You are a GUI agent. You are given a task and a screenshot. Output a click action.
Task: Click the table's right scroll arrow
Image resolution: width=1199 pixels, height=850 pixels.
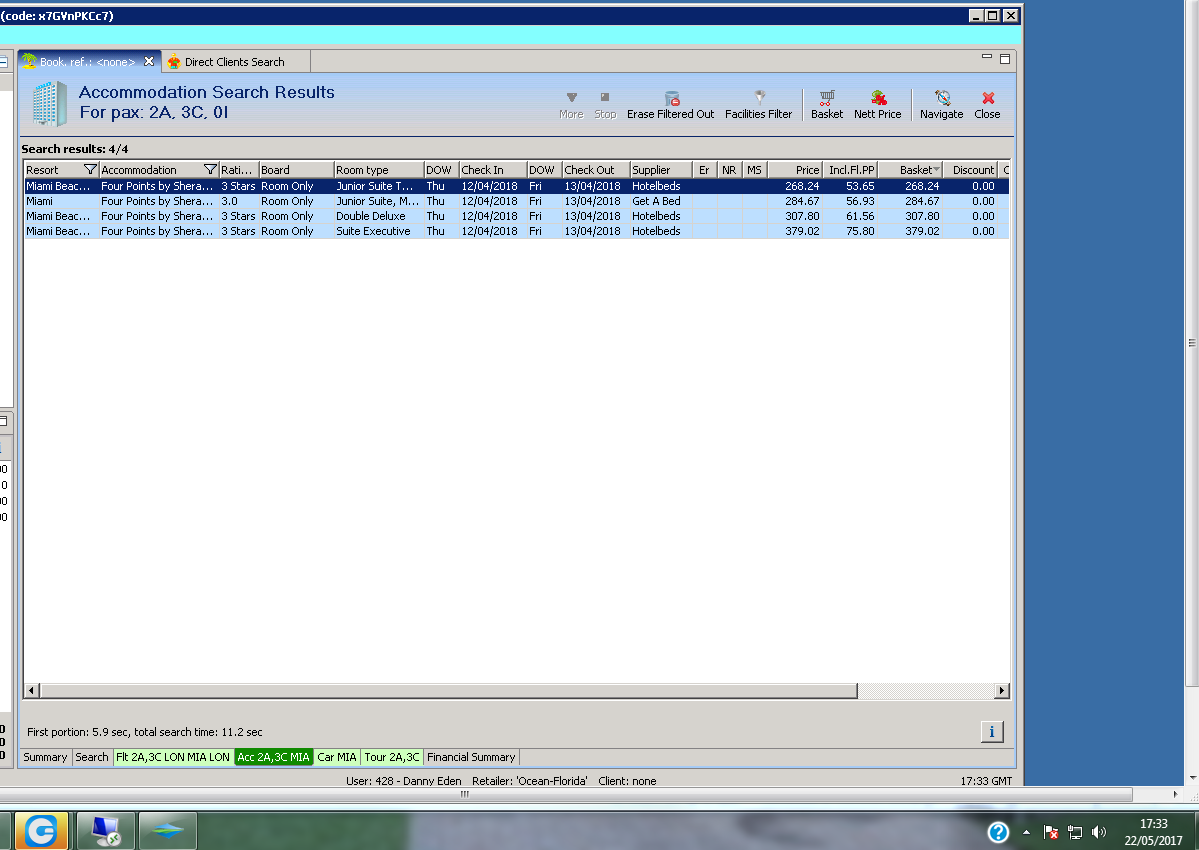1002,691
